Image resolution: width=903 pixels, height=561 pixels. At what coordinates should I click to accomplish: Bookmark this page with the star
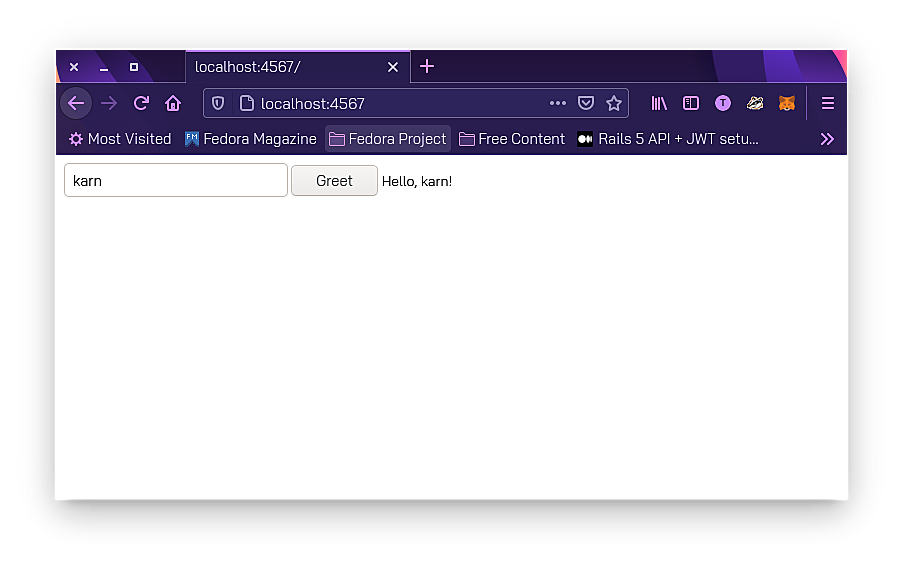(x=614, y=103)
